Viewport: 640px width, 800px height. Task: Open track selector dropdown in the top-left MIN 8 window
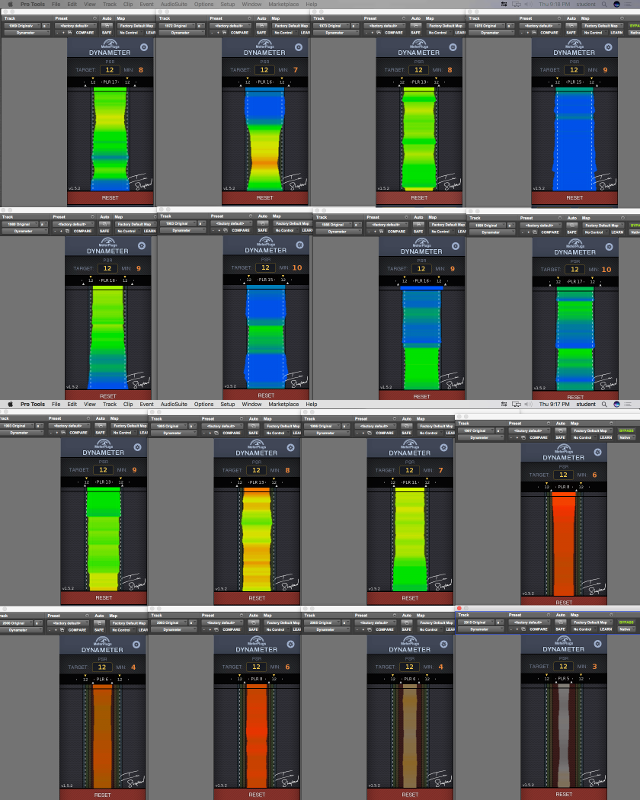coord(23,26)
